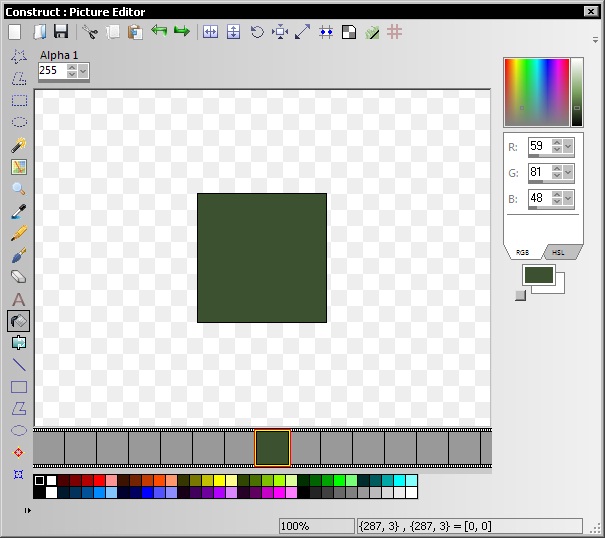Select the eraser tool
The width and height of the screenshot is (605, 538).
click(19, 277)
